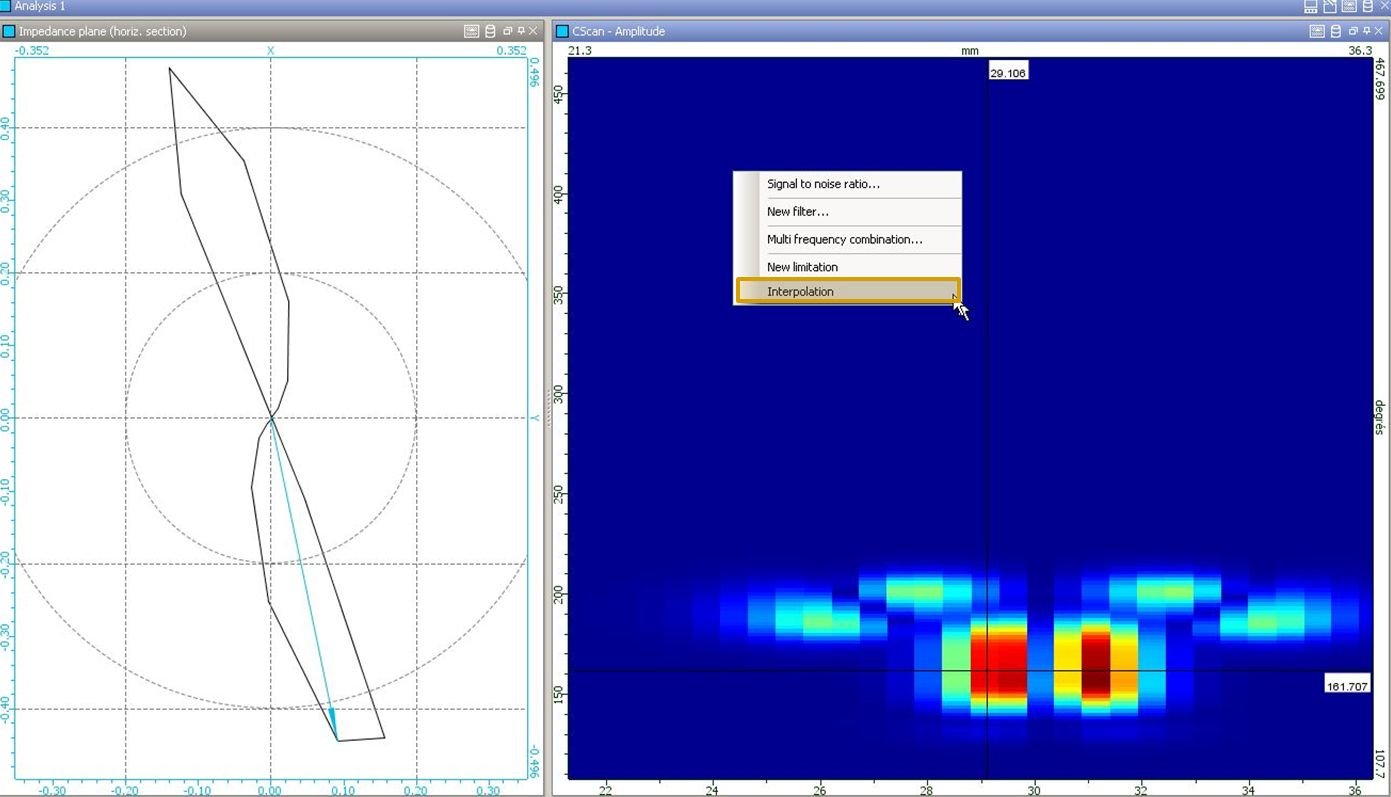Click the database icon in Impedance plane header
This screenshot has height=797, width=1391.
click(x=490, y=31)
